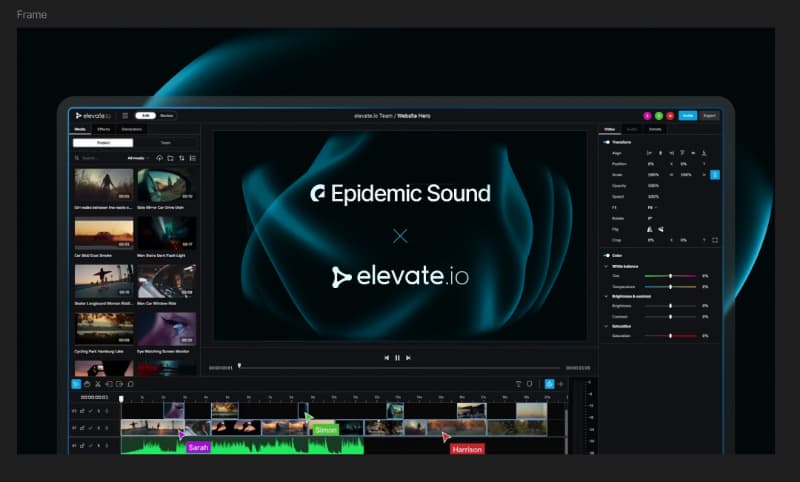Click the align horizontal center icon

pyautogui.click(x=660, y=153)
